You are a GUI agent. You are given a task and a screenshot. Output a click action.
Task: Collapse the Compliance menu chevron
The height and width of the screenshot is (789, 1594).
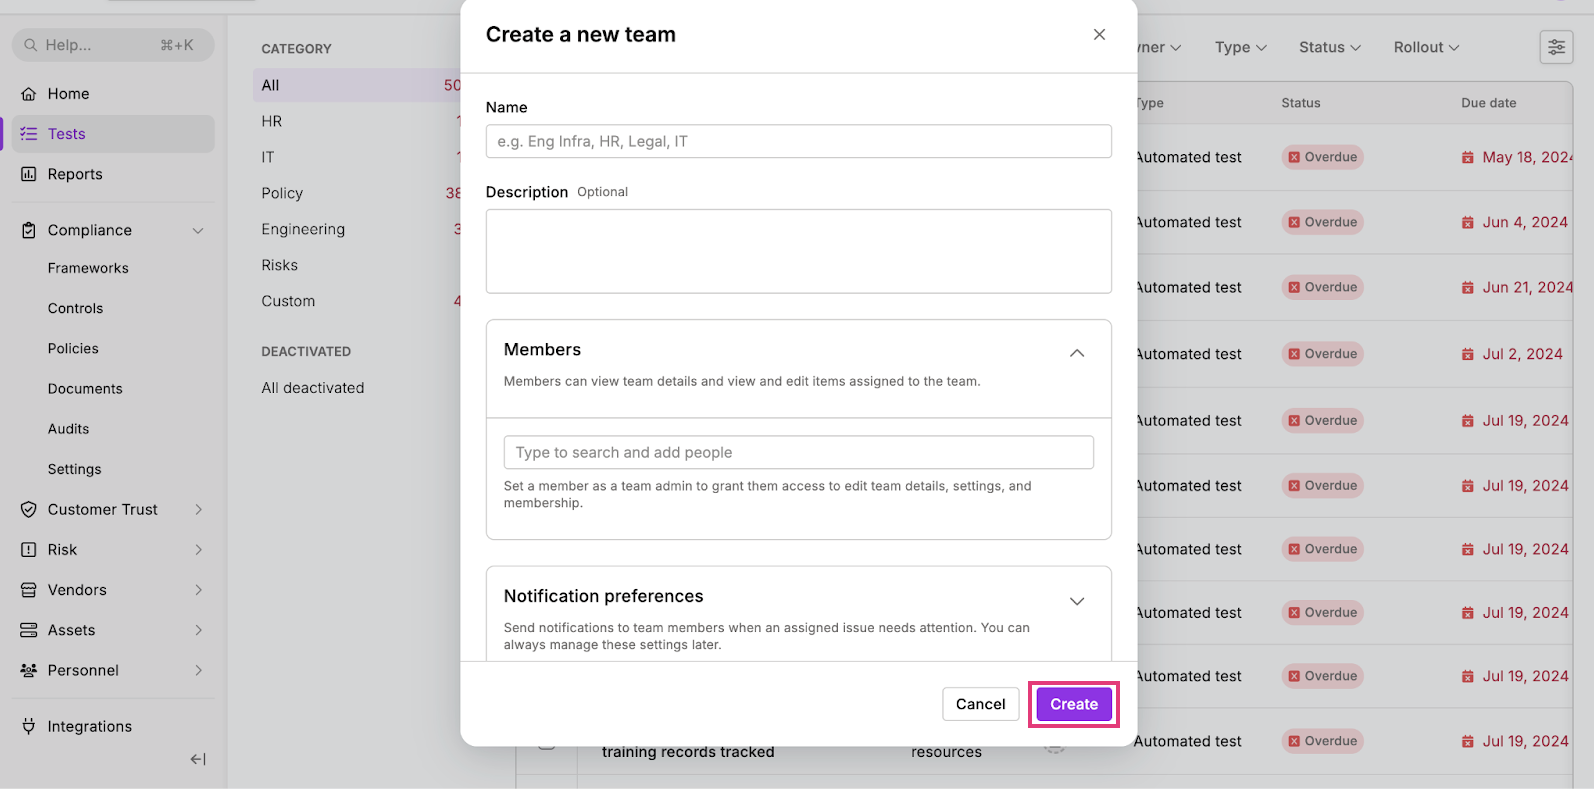tap(198, 231)
